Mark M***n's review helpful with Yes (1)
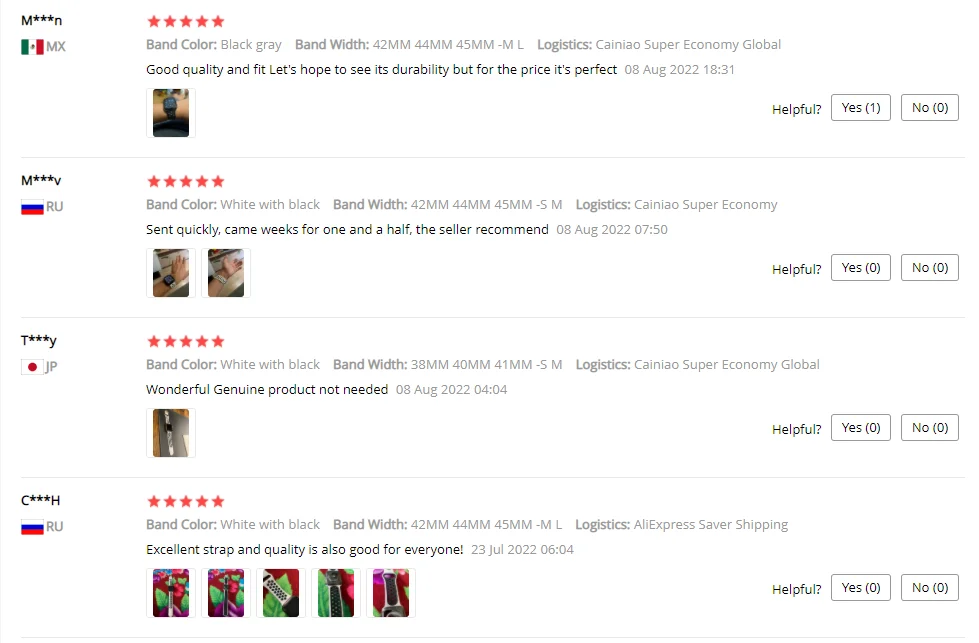The height and width of the screenshot is (643, 979). coord(860,108)
